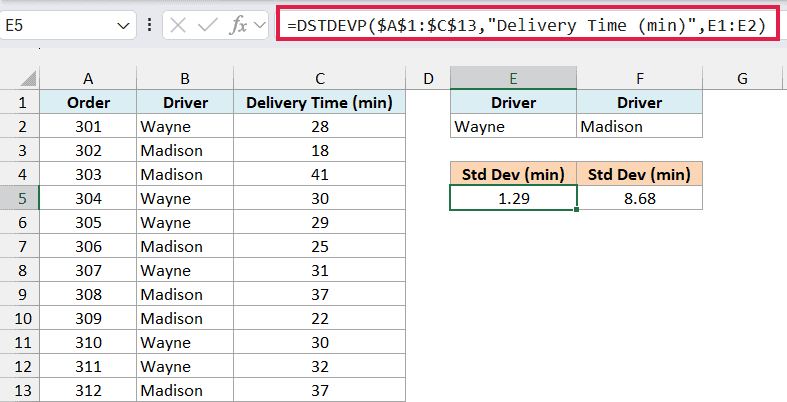
Task: Select row 5 header
Action: click(x=22, y=198)
